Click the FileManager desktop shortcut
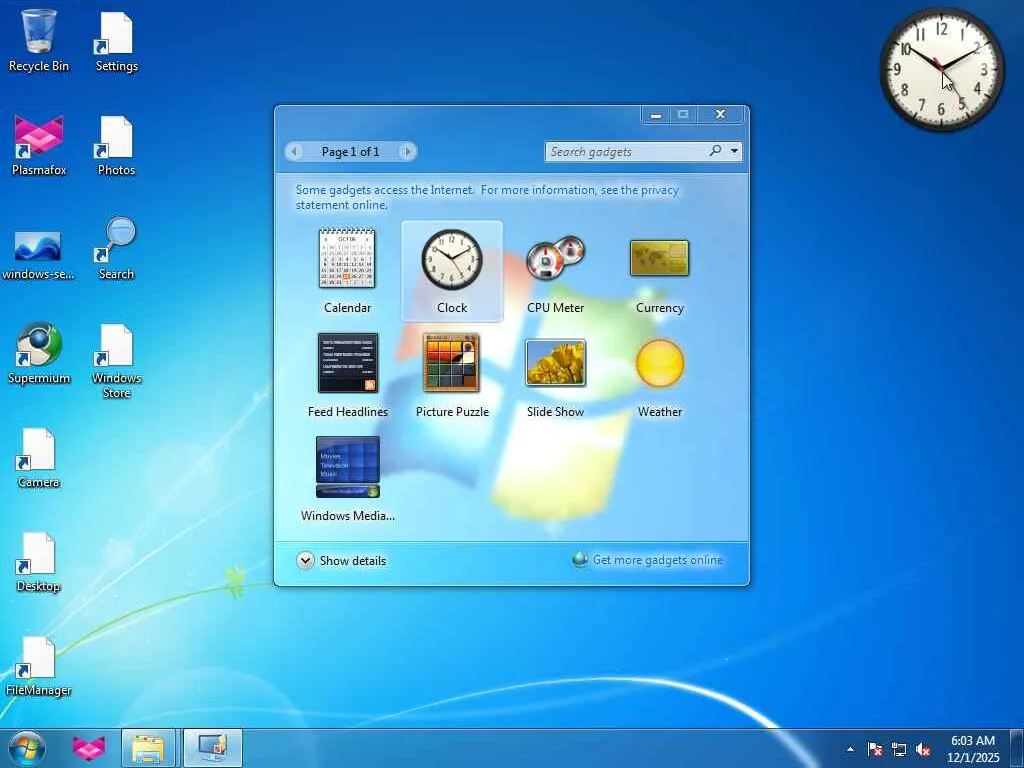1024x768 pixels. [39, 666]
